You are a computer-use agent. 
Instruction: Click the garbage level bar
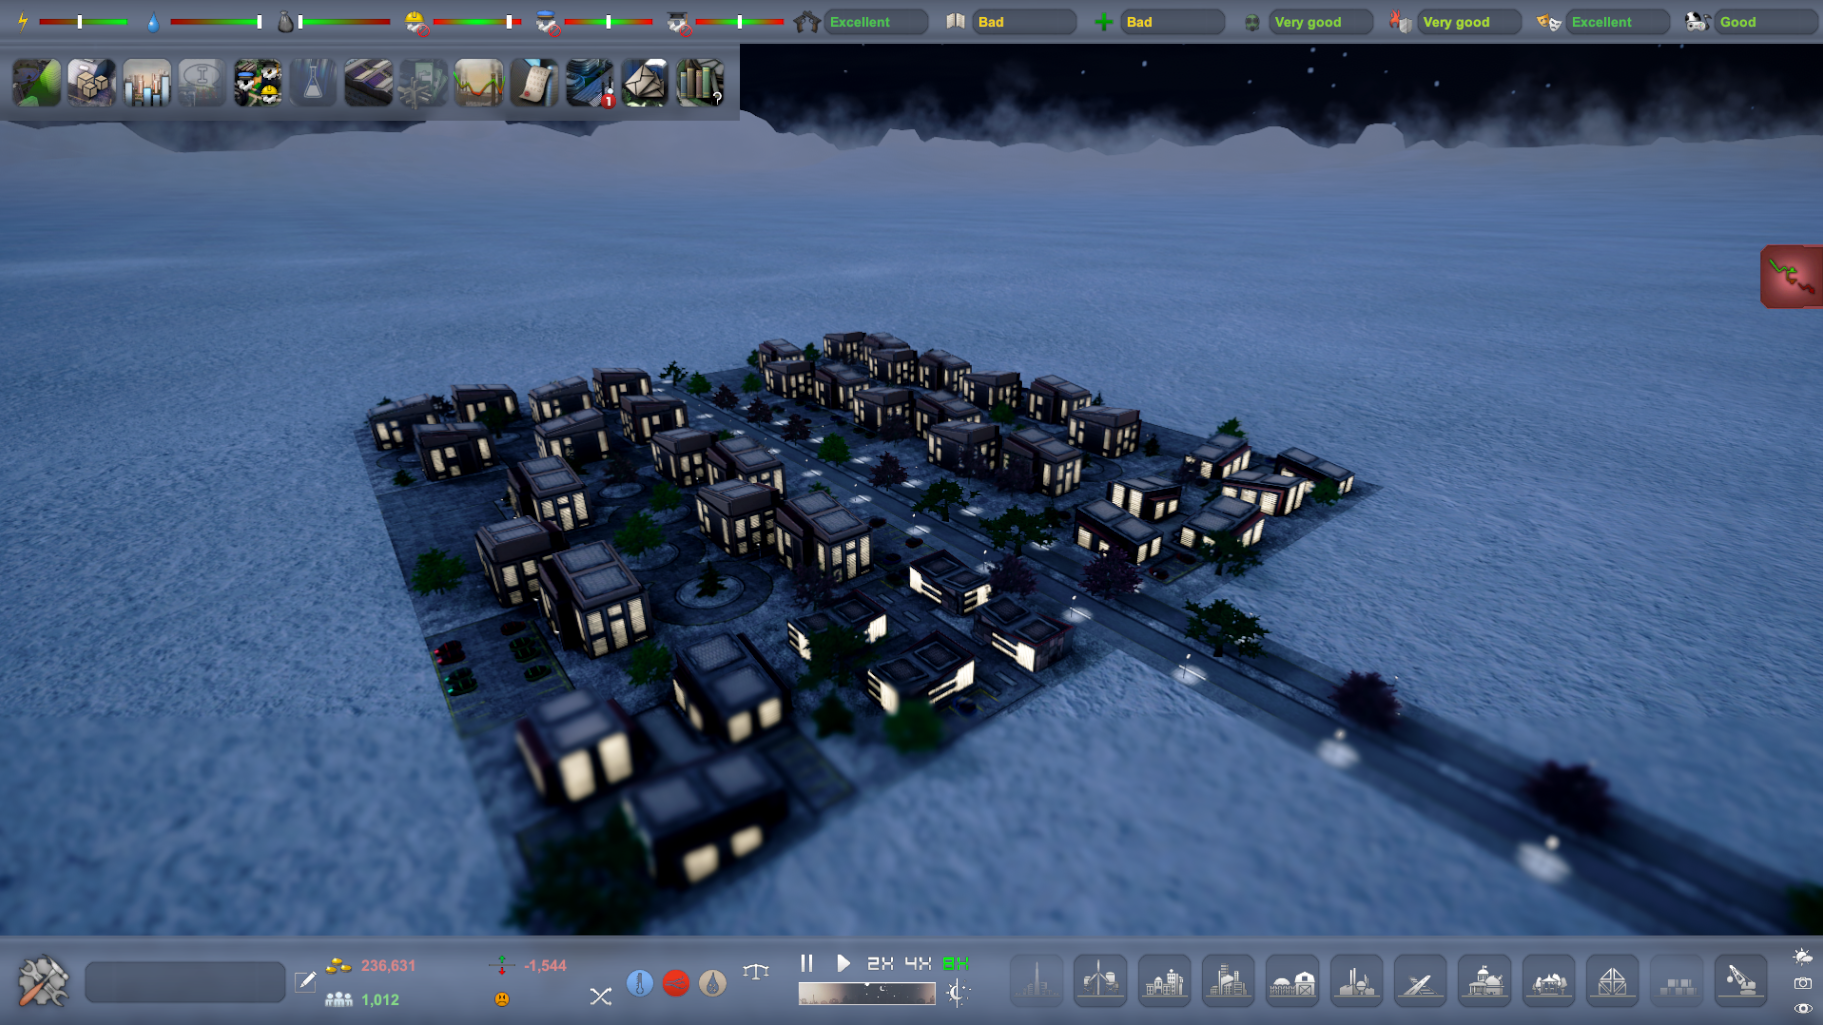(x=345, y=22)
